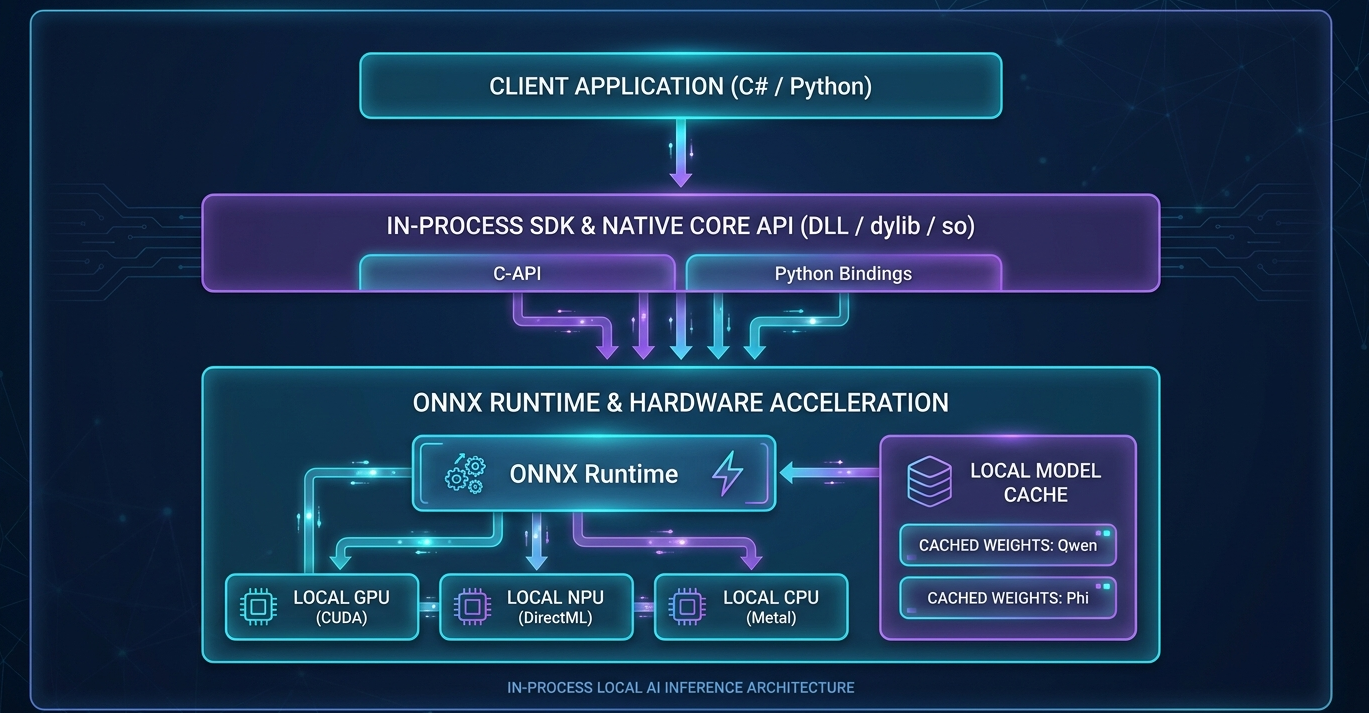This screenshot has height=713, width=1369.
Task: Click the (Metal) label under Local CPU
Action: pos(771,618)
